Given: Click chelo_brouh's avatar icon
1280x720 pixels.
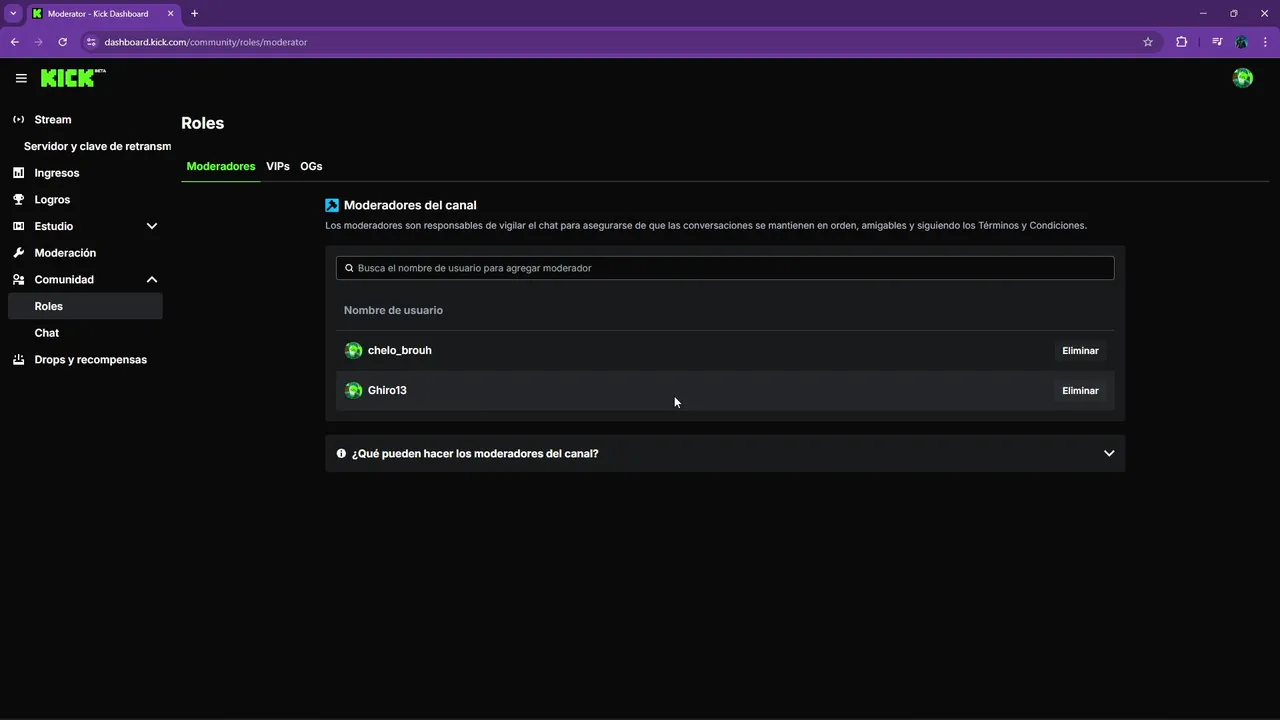Looking at the screenshot, I should pos(353,351).
